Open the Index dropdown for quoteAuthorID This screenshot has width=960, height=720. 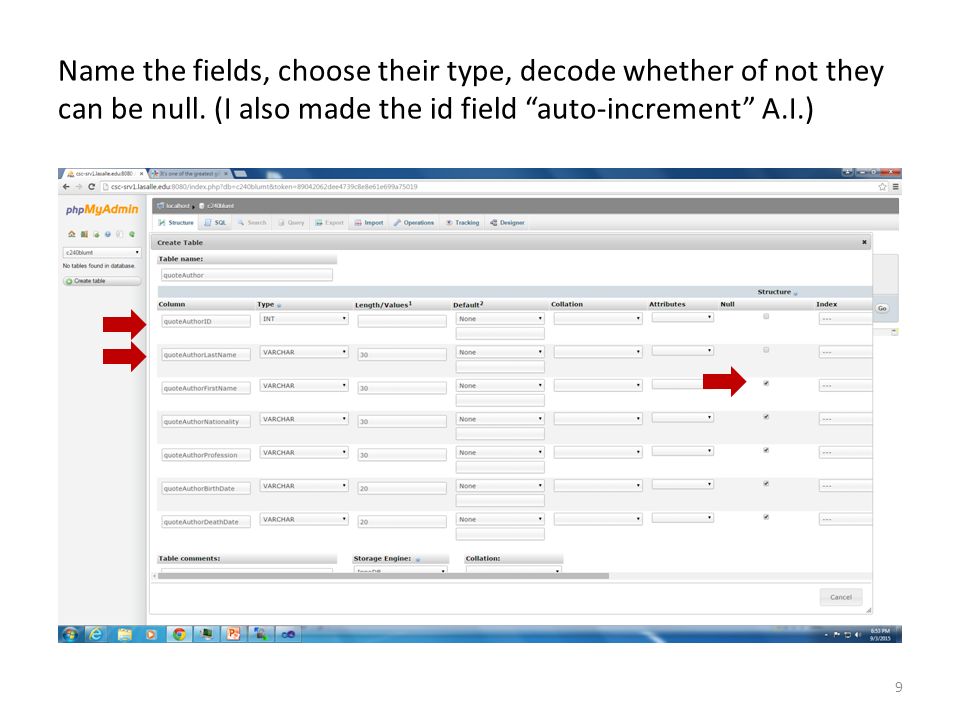tap(846, 319)
